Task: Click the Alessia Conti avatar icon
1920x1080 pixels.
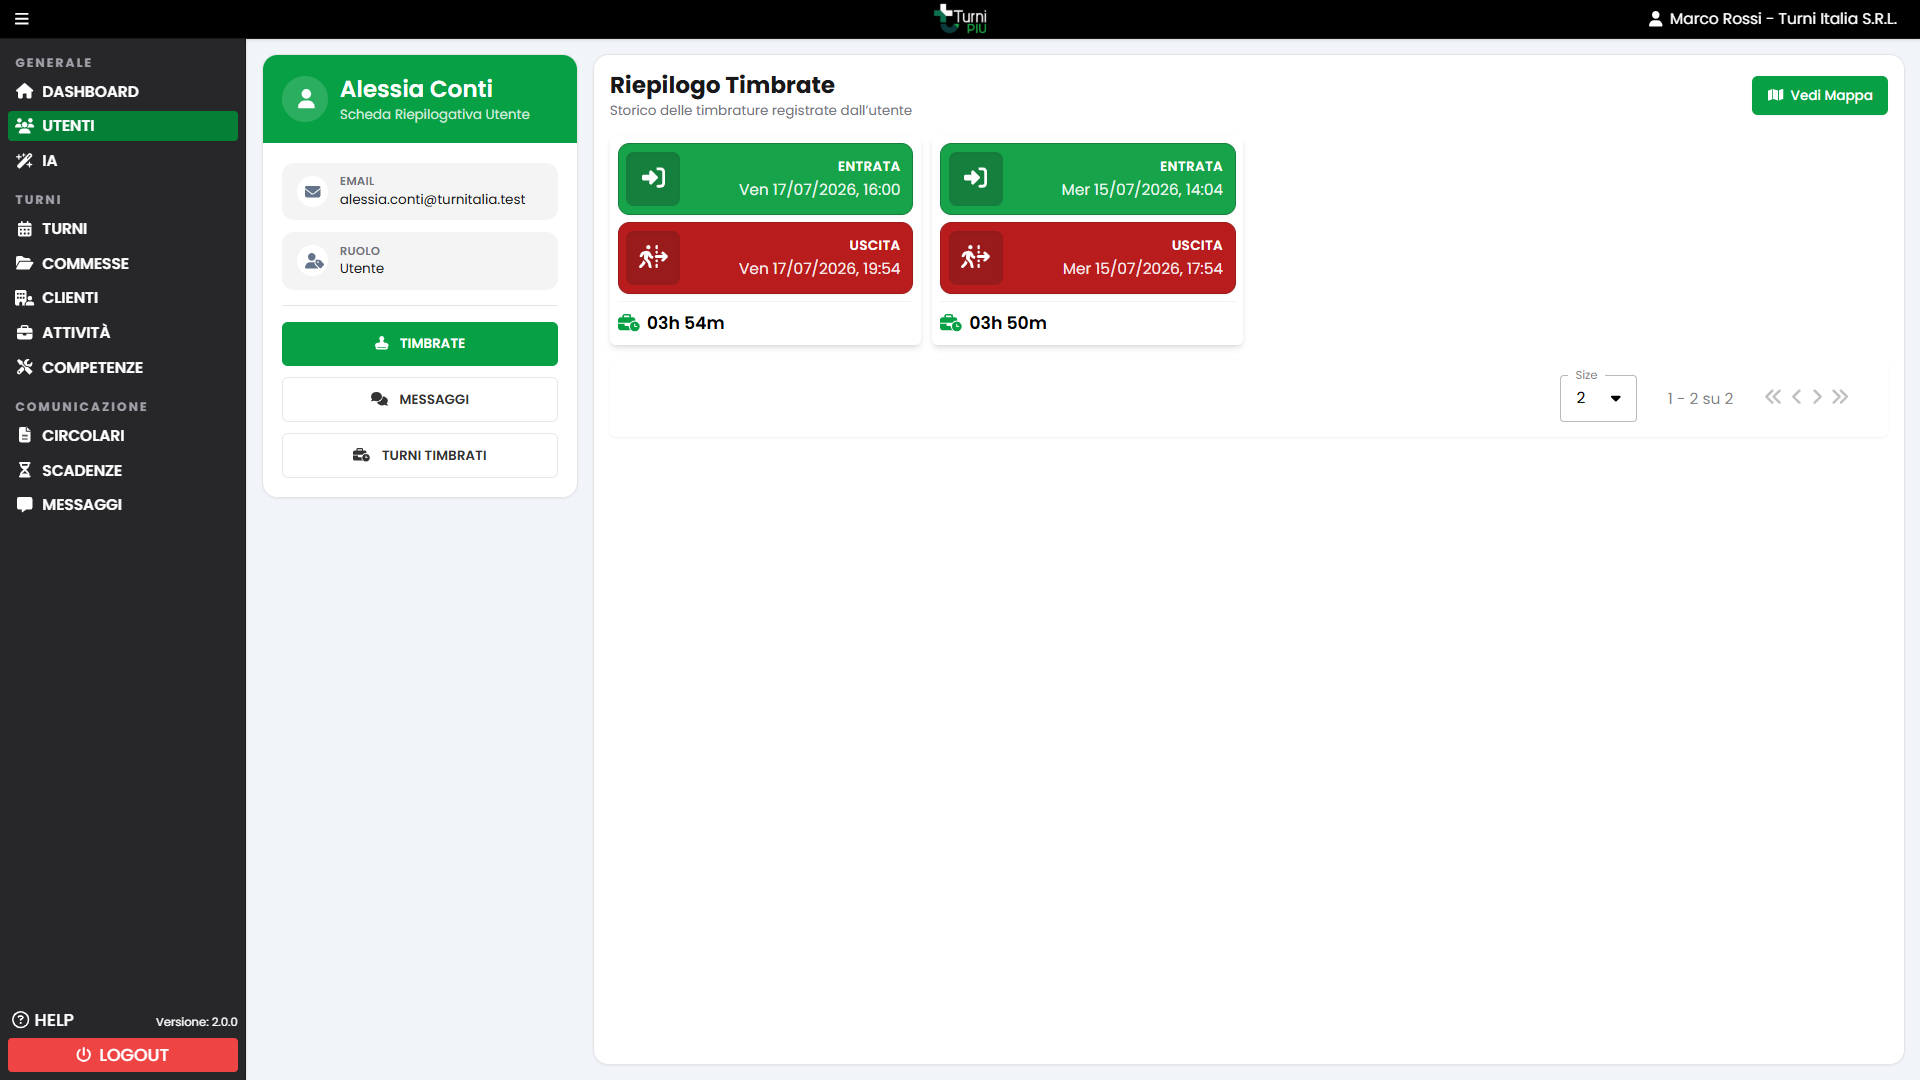Action: click(x=306, y=99)
